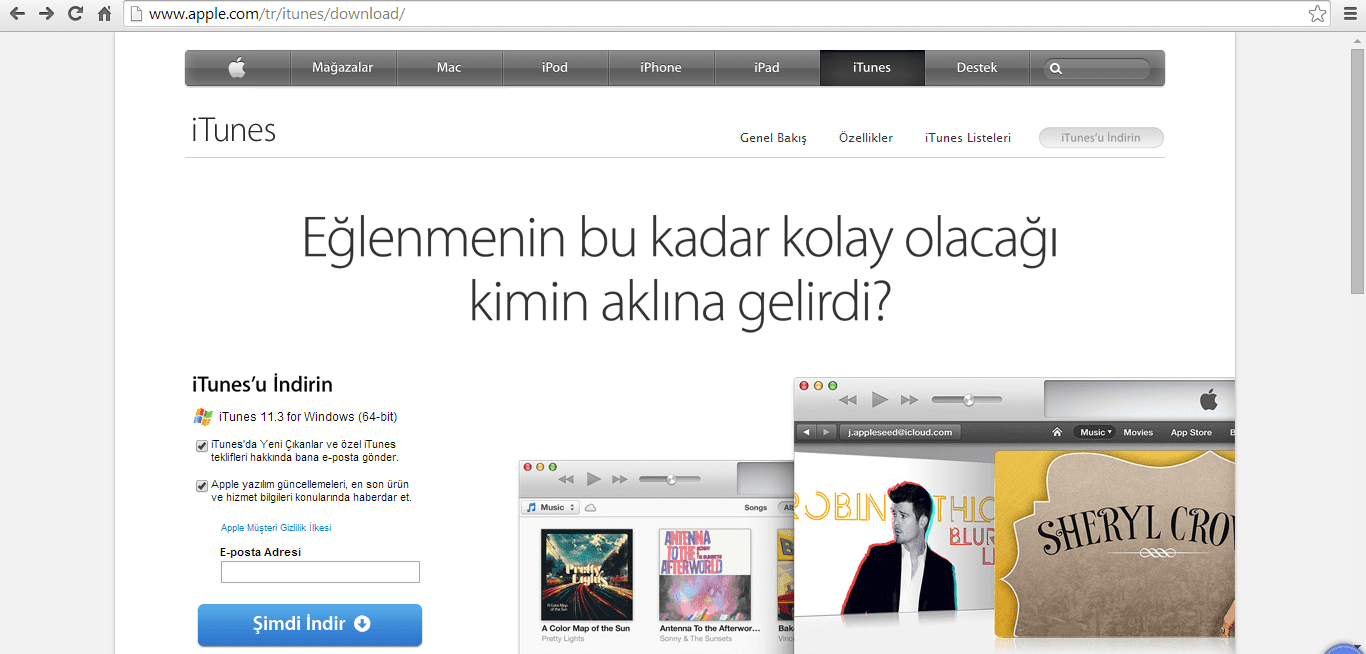
Task: Click the store forward arrow in the front iTunes window
Action: tap(826, 432)
